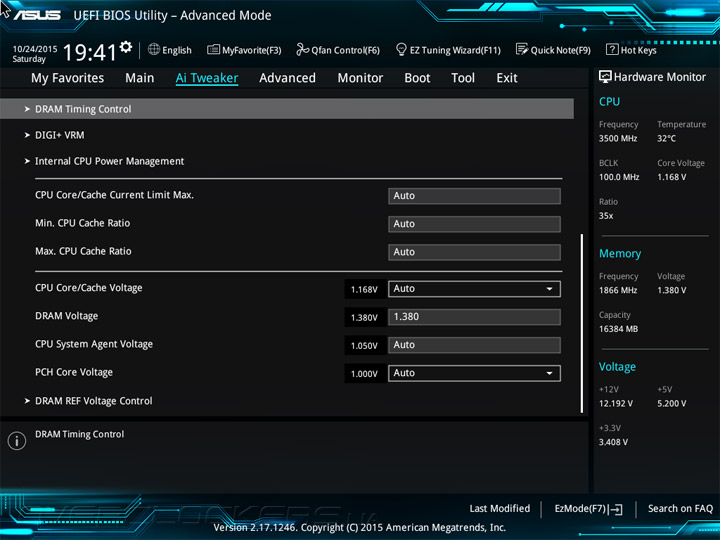Click the settings gear next to clock
Screen dimensions: 720x540
pos(126,47)
